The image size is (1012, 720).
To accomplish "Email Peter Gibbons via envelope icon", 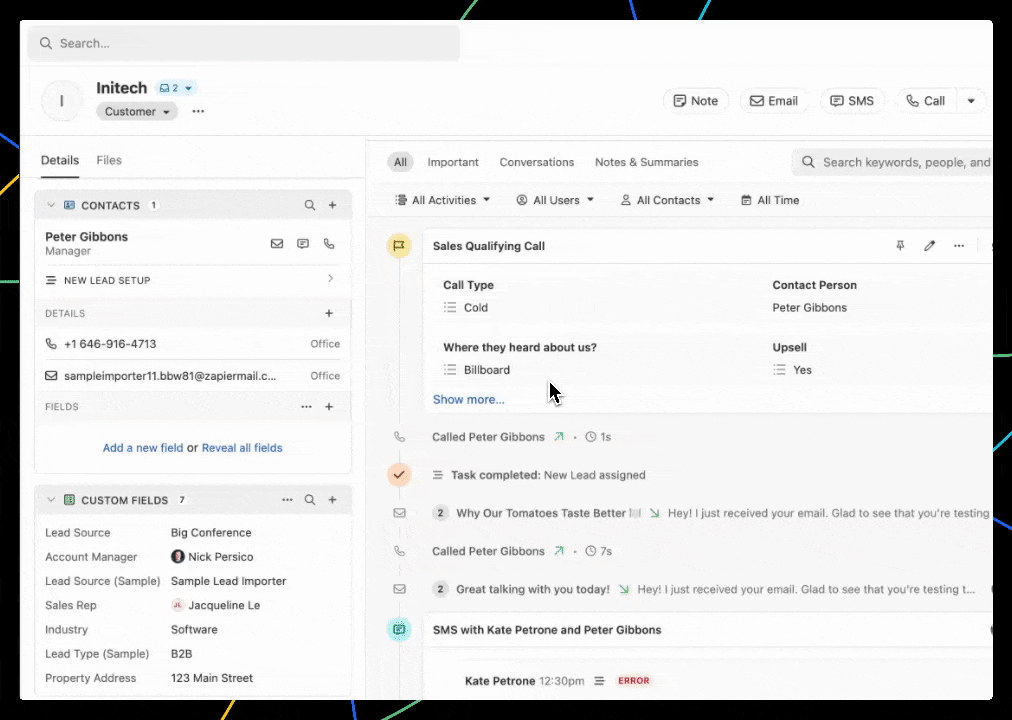I will click(x=277, y=244).
